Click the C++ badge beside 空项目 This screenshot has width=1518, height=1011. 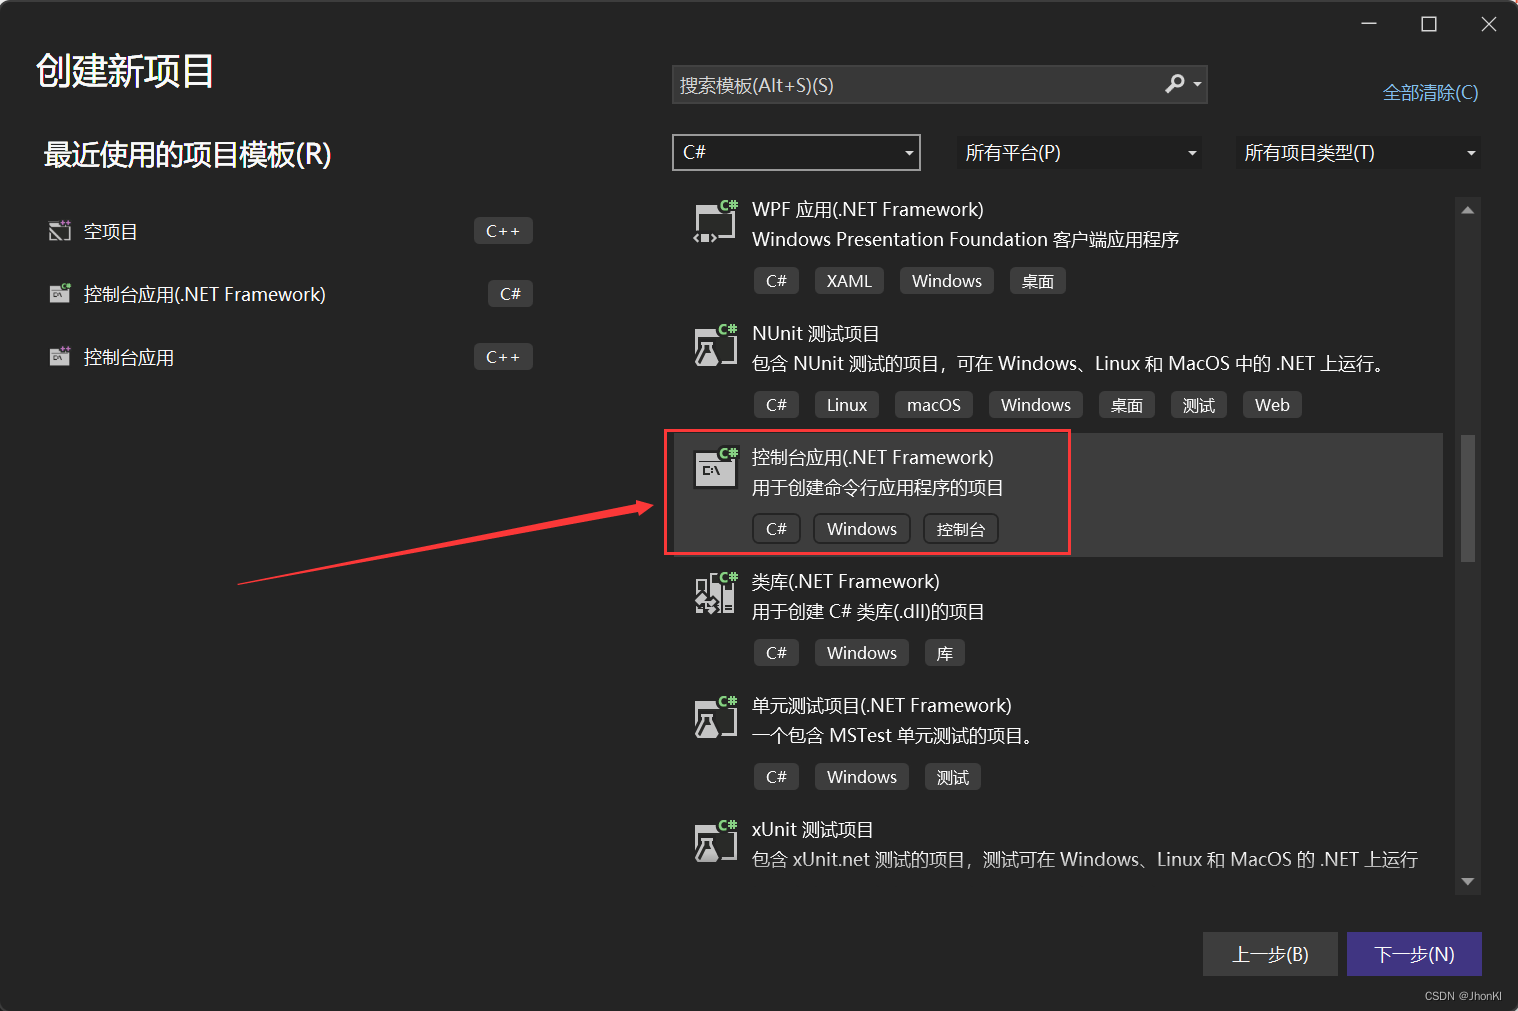click(x=503, y=231)
